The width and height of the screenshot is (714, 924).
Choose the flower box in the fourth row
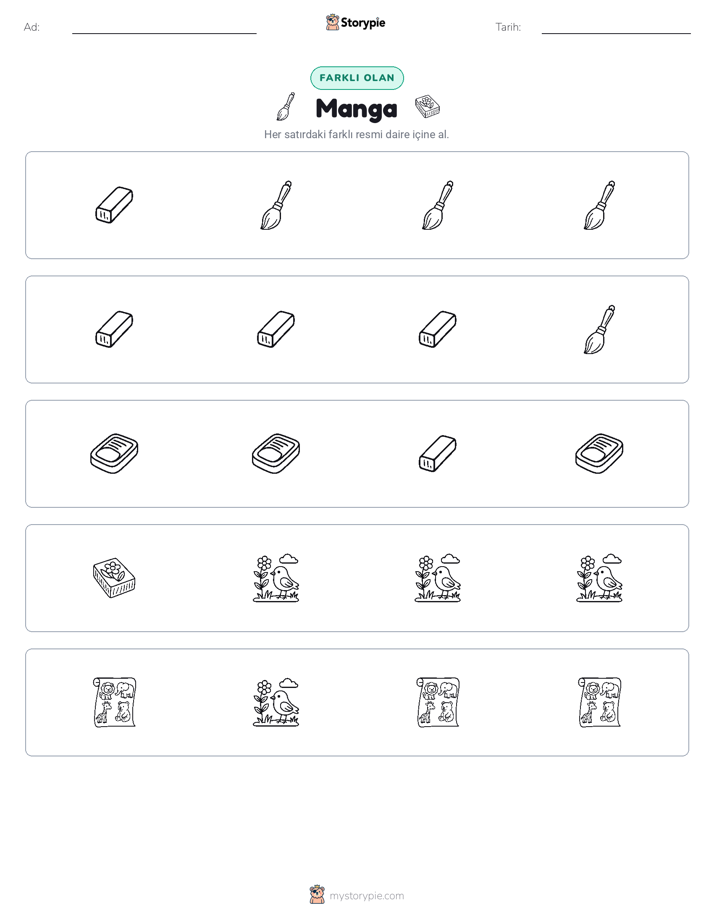(114, 578)
